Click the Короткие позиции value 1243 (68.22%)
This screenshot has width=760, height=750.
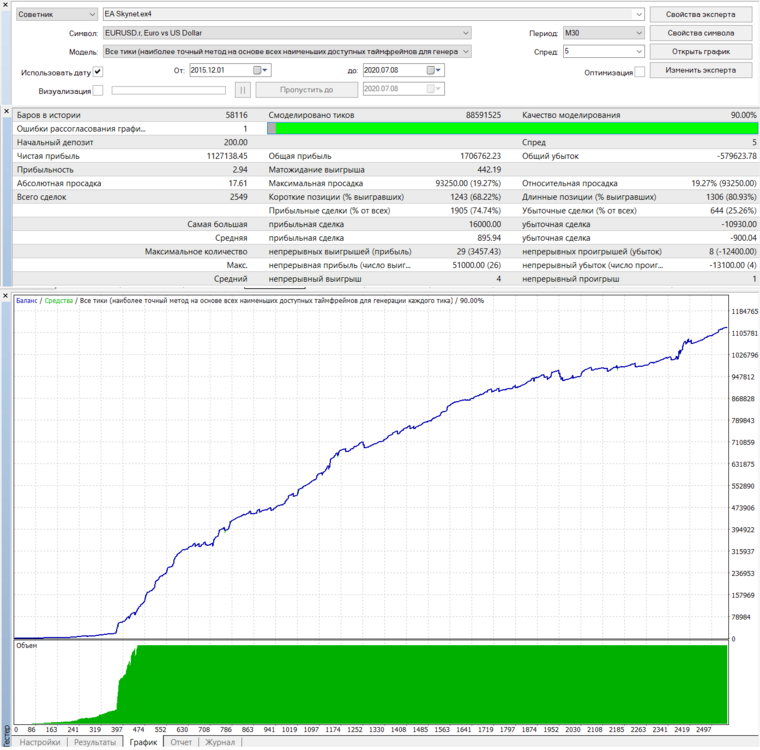[x=475, y=197]
